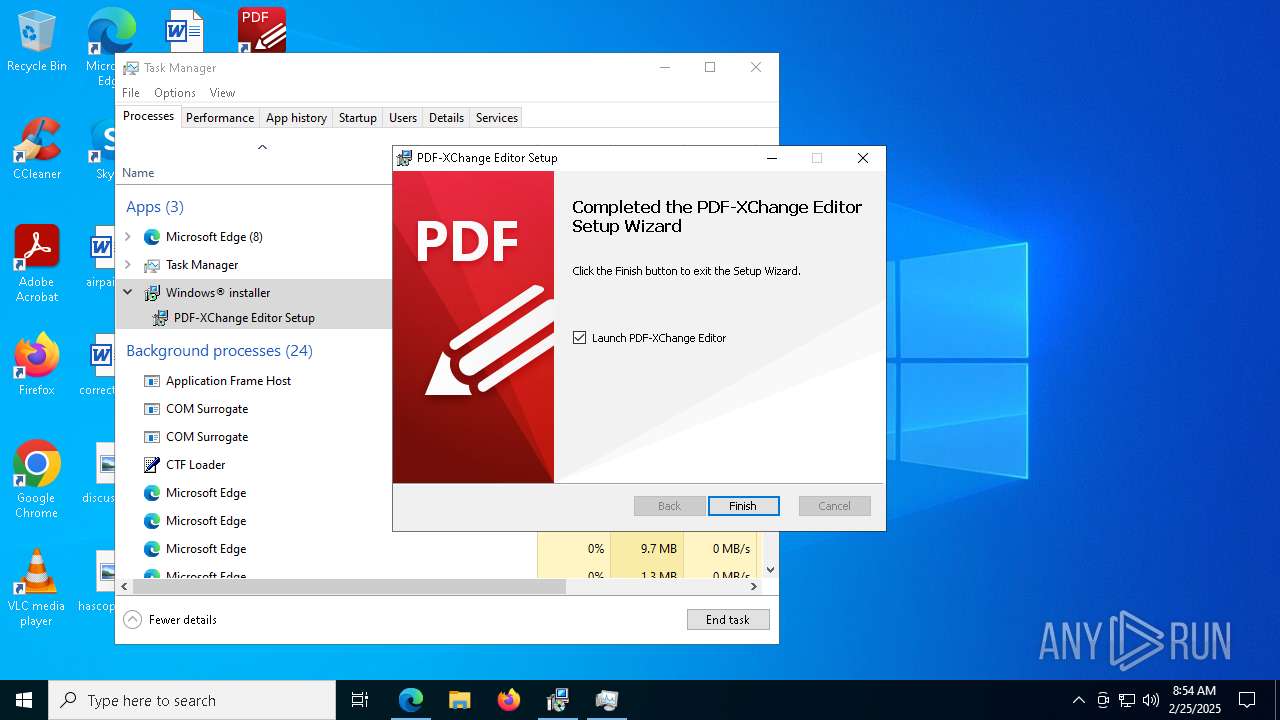Click Background processes (24) group header
This screenshot has width=1280, height=720.
tap(219, 351)
